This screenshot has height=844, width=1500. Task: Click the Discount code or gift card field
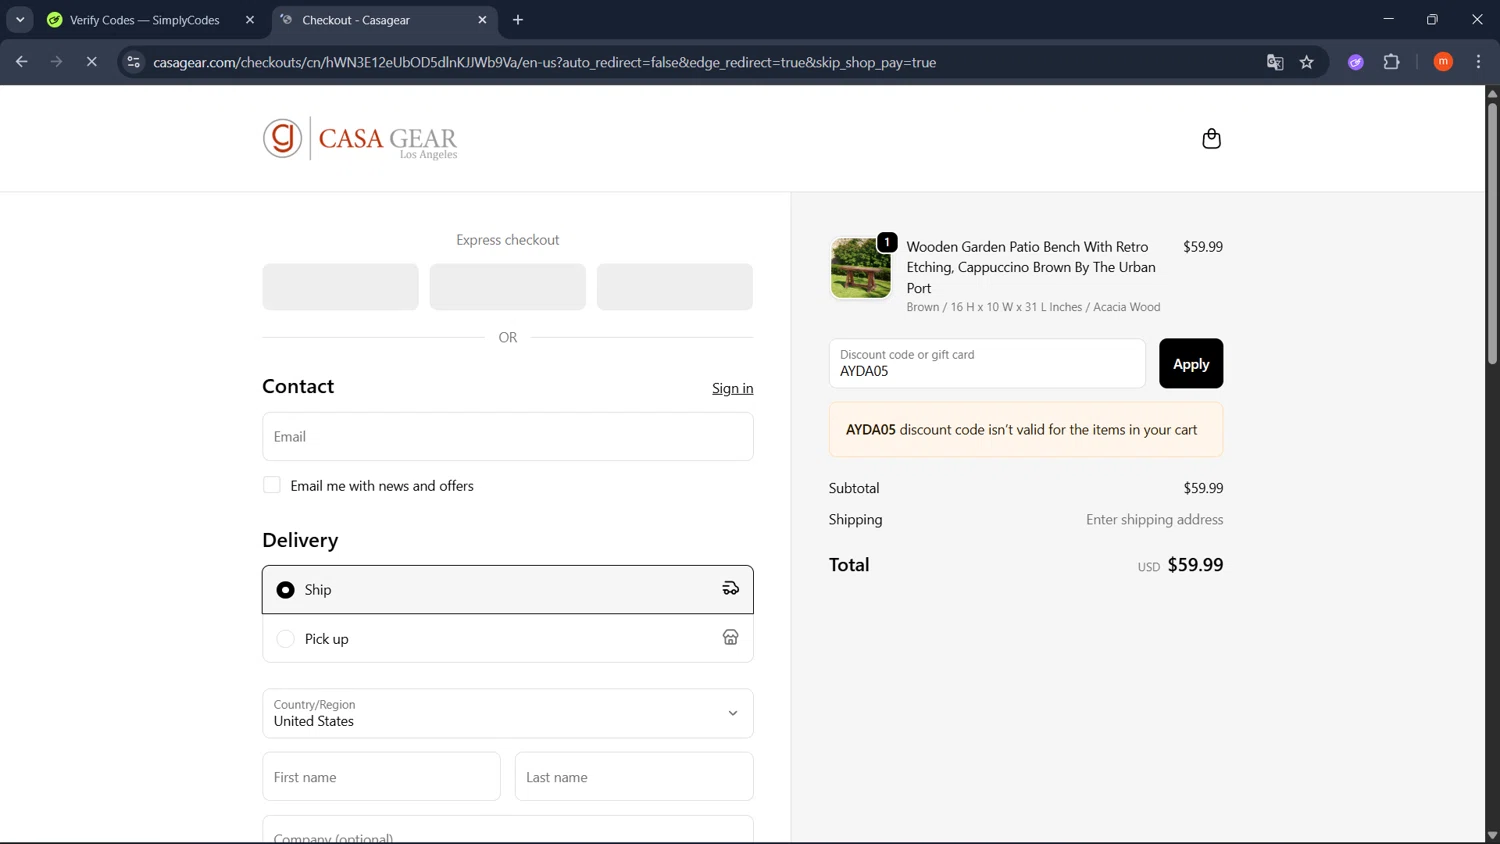987,363
